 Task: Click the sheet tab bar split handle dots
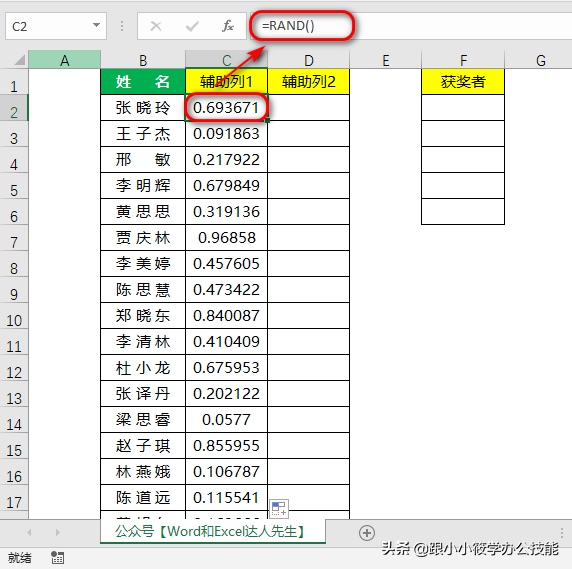point(562,533)
